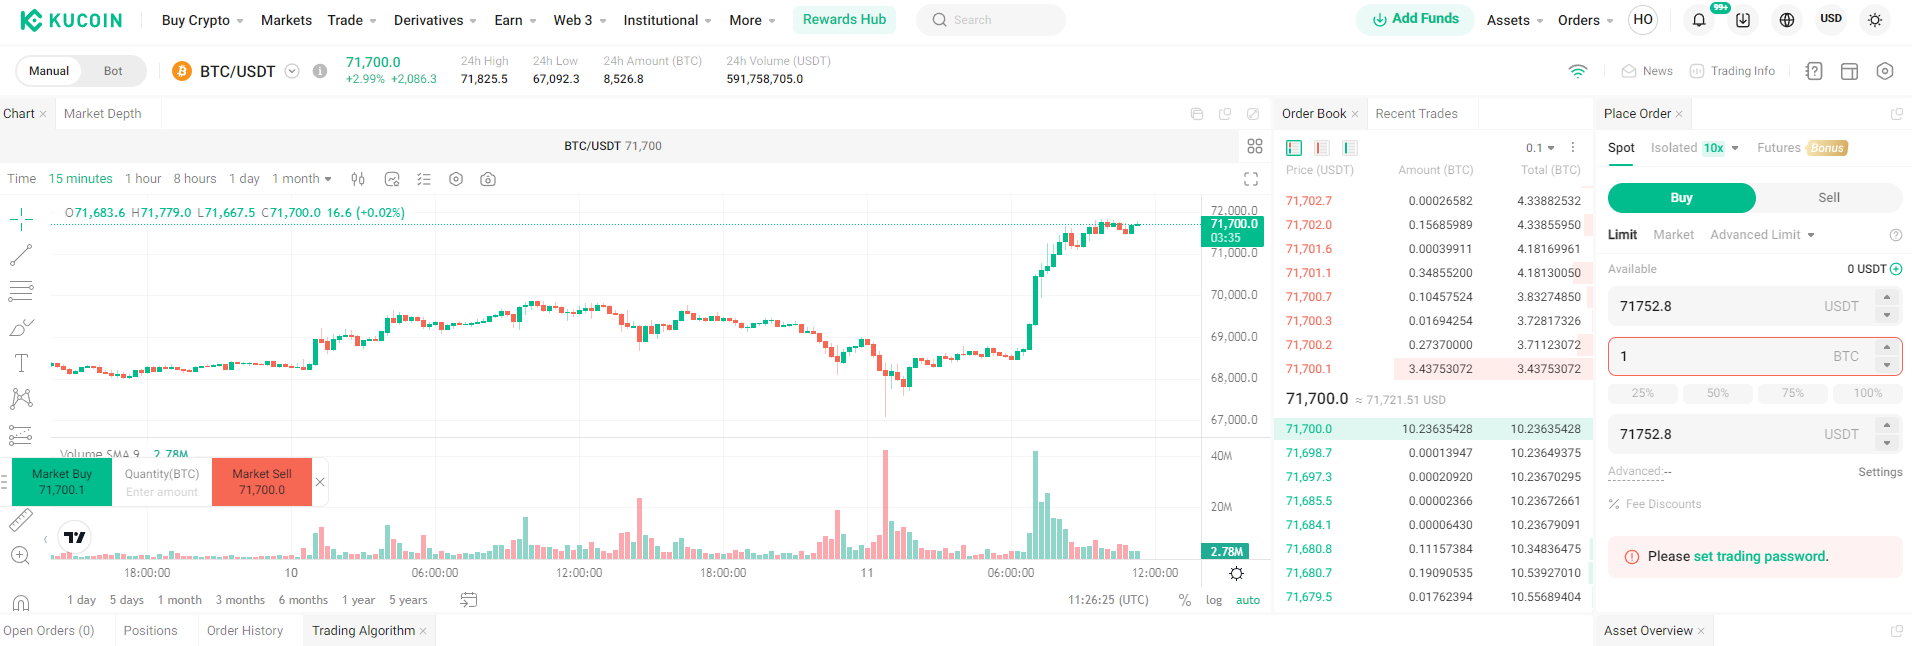Toggle auto scale on chart
1912x646 pixels.
(x=1248, y=600)
